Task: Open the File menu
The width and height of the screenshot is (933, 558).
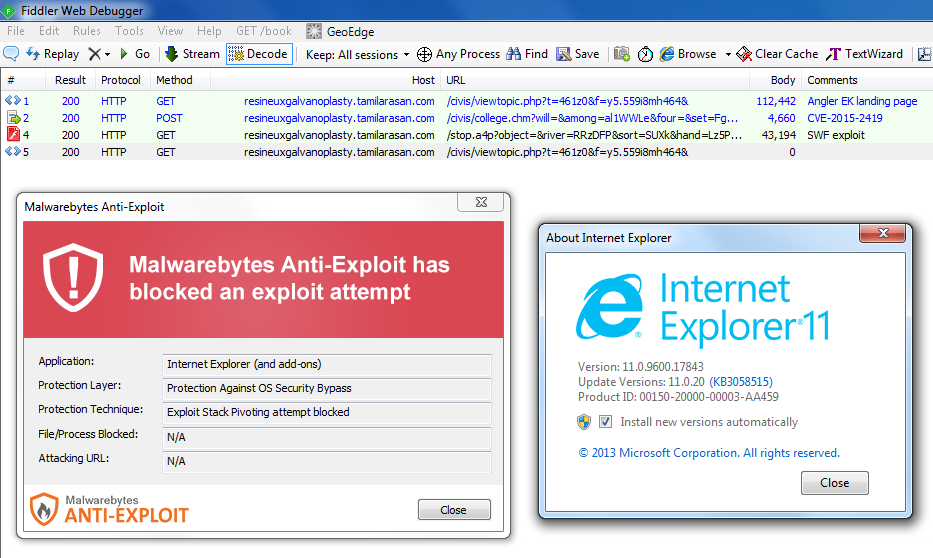Action: tap(15, 31)
